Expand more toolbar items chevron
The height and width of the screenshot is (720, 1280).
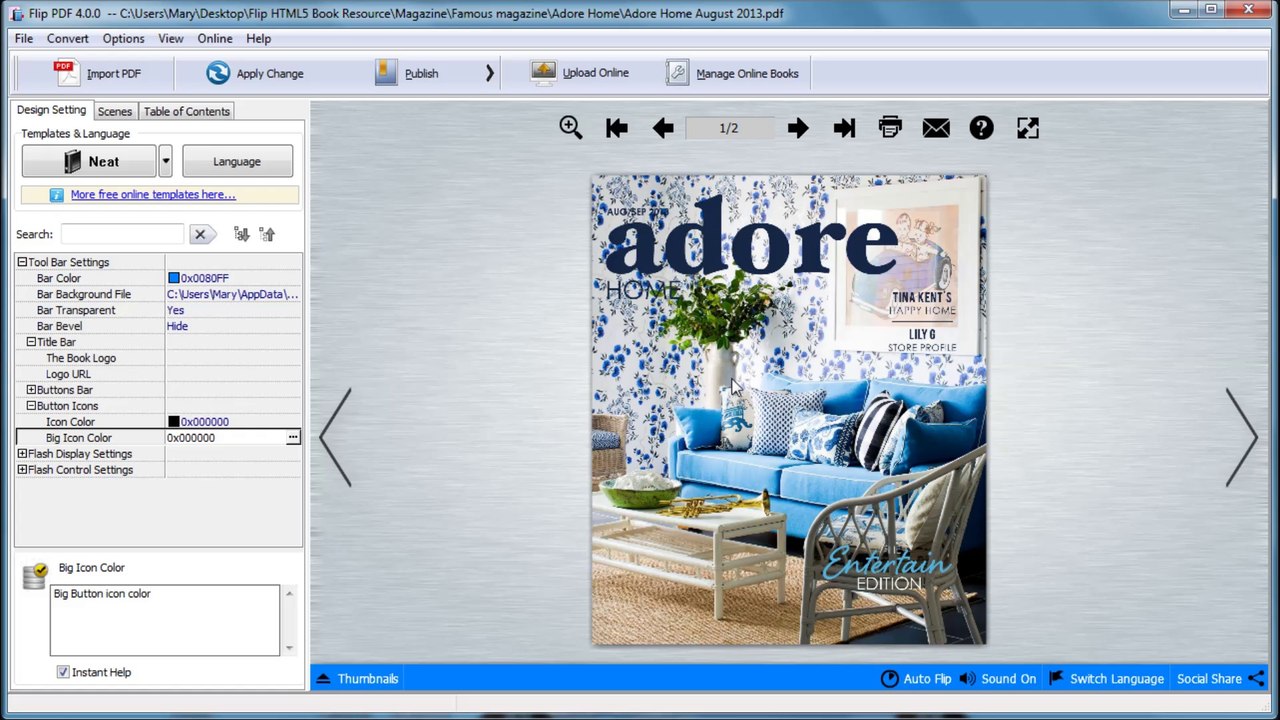point(490,73)
